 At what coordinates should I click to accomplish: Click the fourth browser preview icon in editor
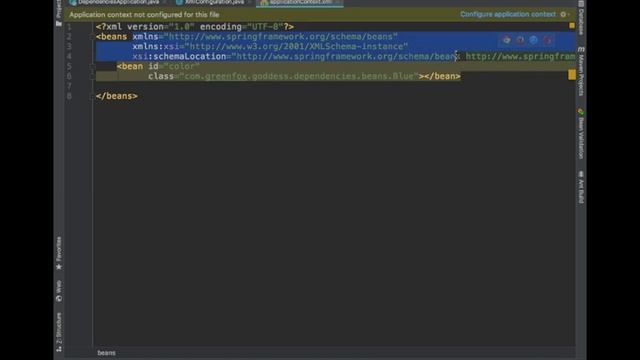tap(547, 40)
